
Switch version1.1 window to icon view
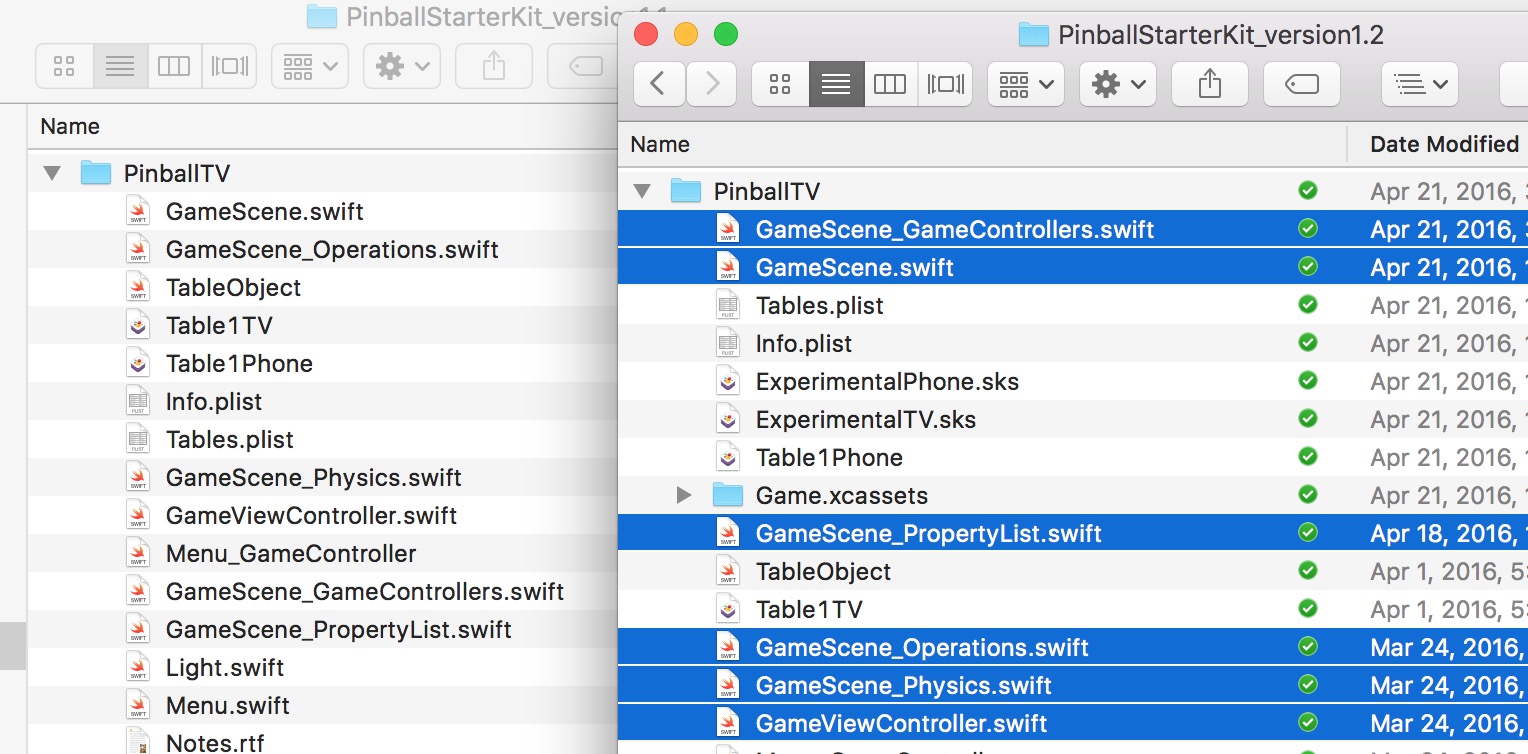coord(64,66)
